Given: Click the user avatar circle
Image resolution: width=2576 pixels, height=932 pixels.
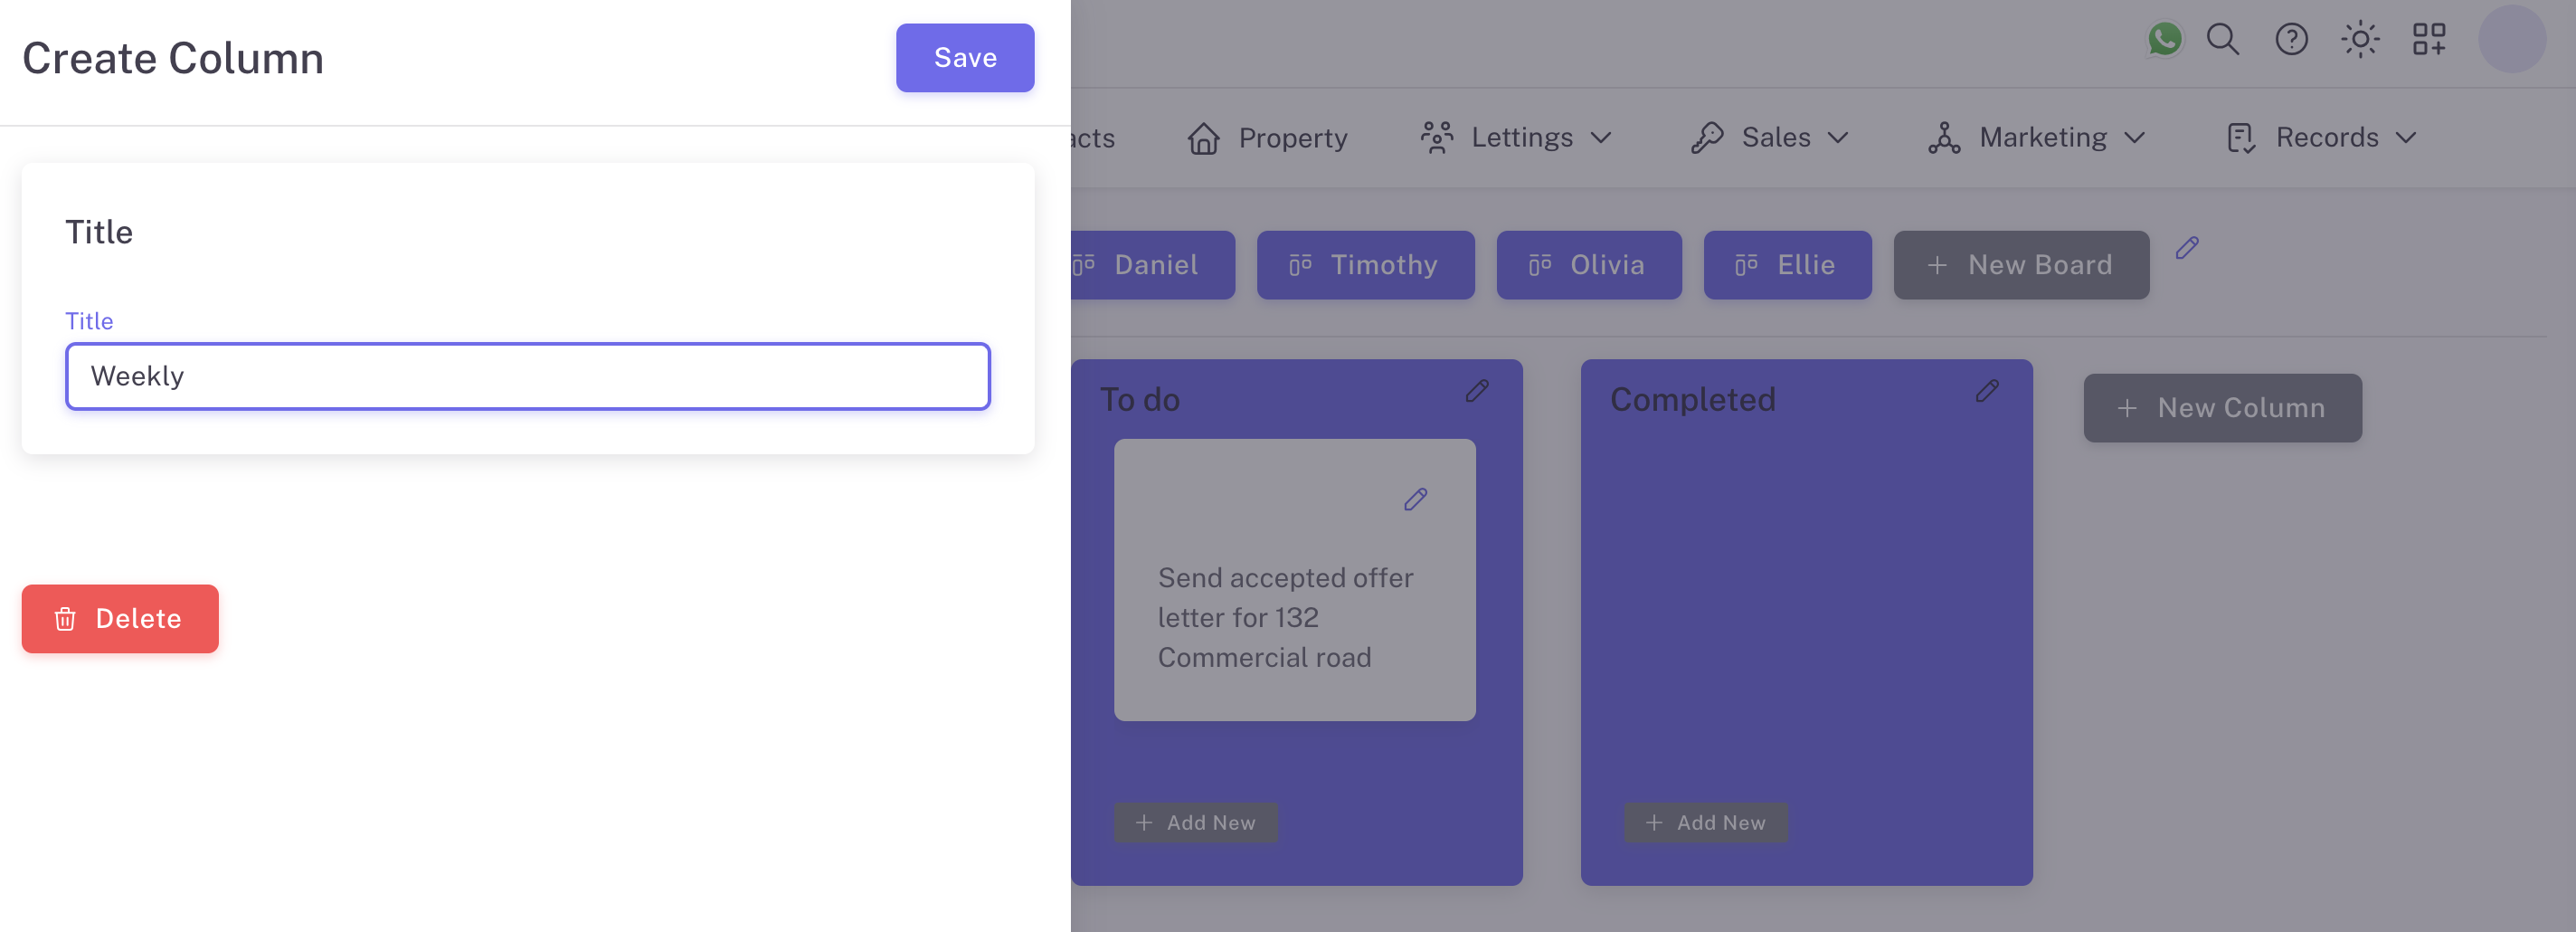Looking at the screenshot, I should [x=2511, y=40].
